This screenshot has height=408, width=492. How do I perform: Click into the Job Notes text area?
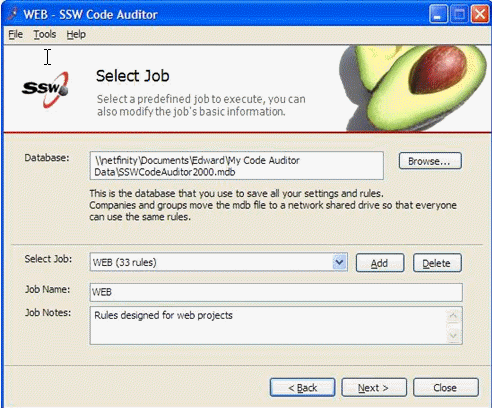[268, 326]
